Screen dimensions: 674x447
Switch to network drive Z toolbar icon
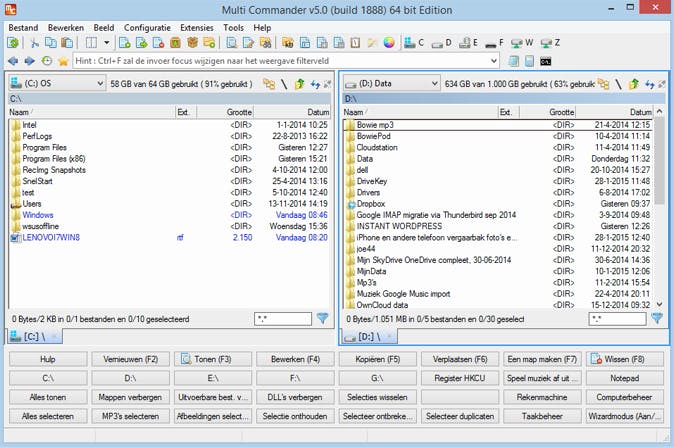pos(550,43)
